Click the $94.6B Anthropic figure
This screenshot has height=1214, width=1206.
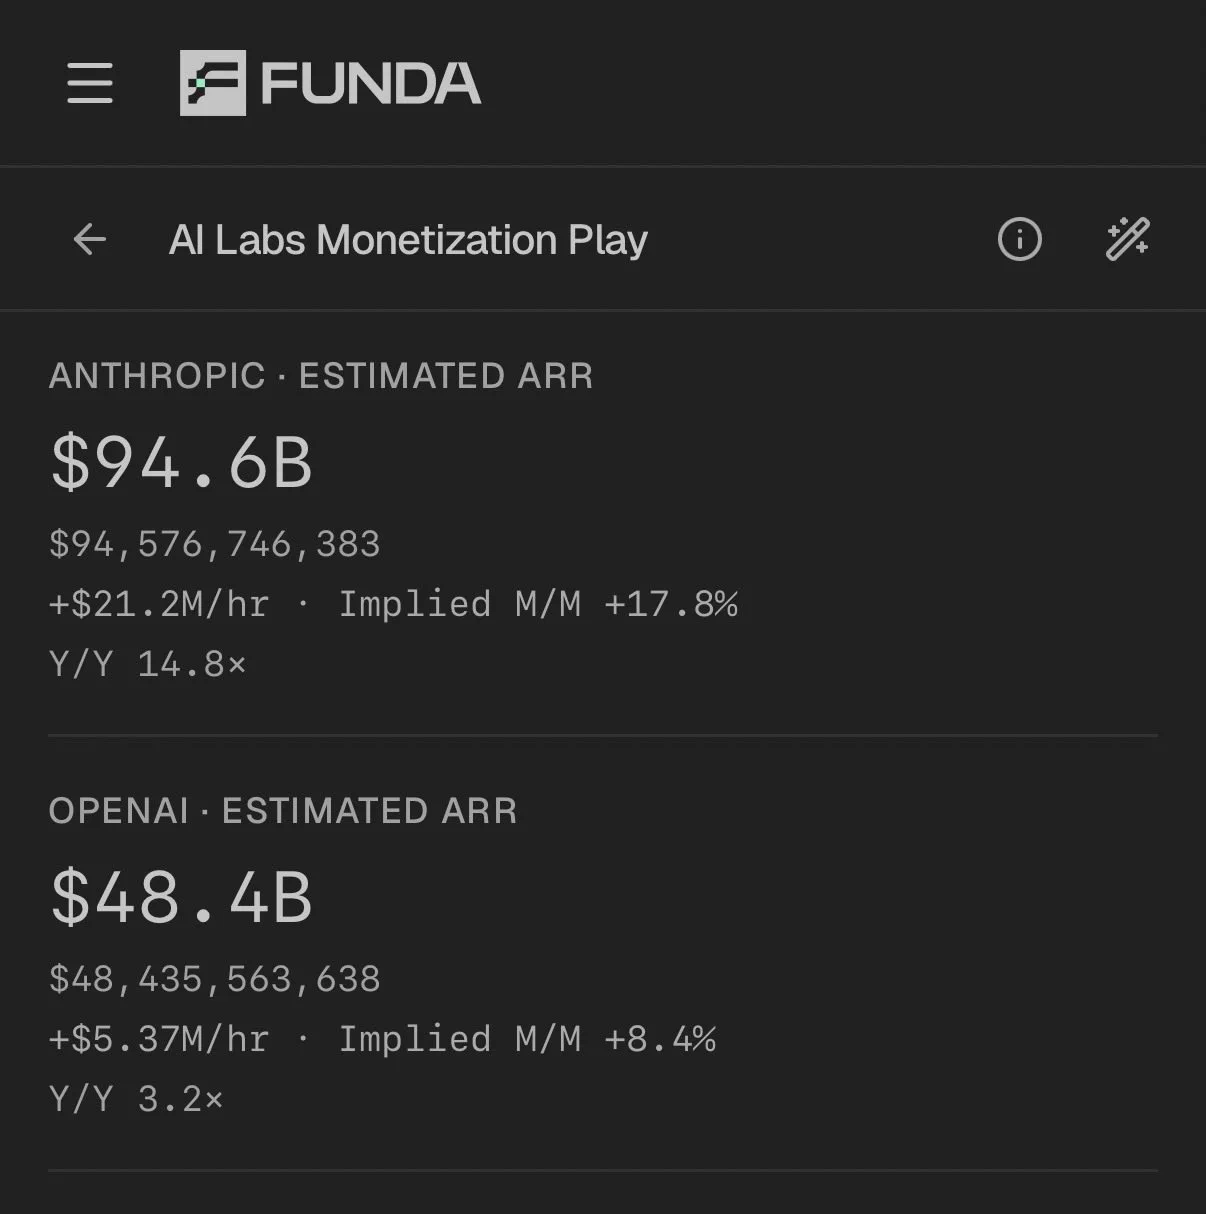[x=182, y=462]
